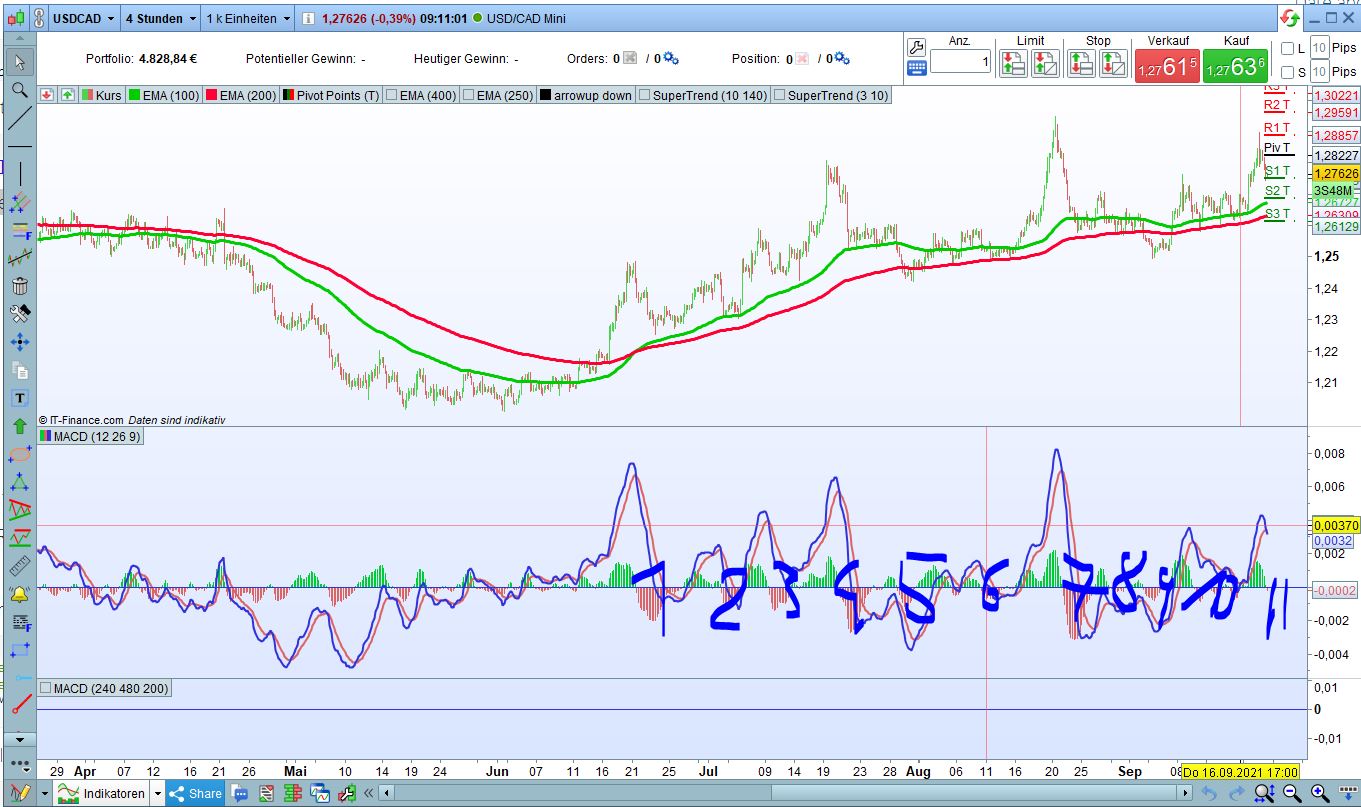The image size is (1361, 807).
Task: Select the magnifier zoom tool in sidebar
Action: coord(19,90)
